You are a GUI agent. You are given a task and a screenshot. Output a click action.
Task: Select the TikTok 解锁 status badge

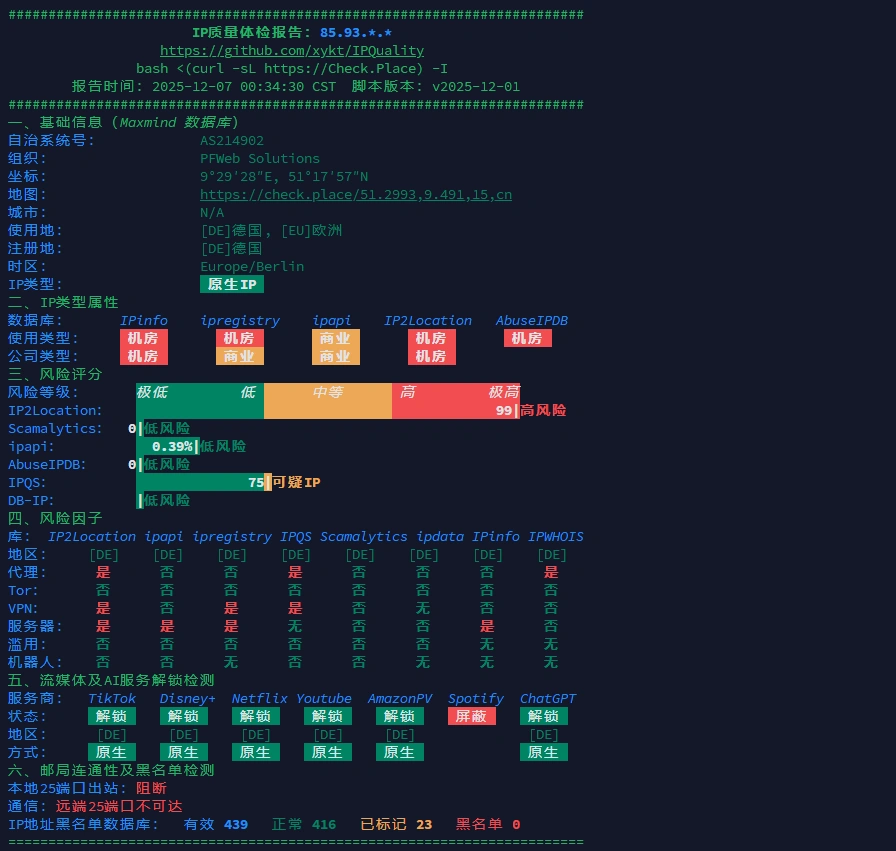[x=112, y=717]
